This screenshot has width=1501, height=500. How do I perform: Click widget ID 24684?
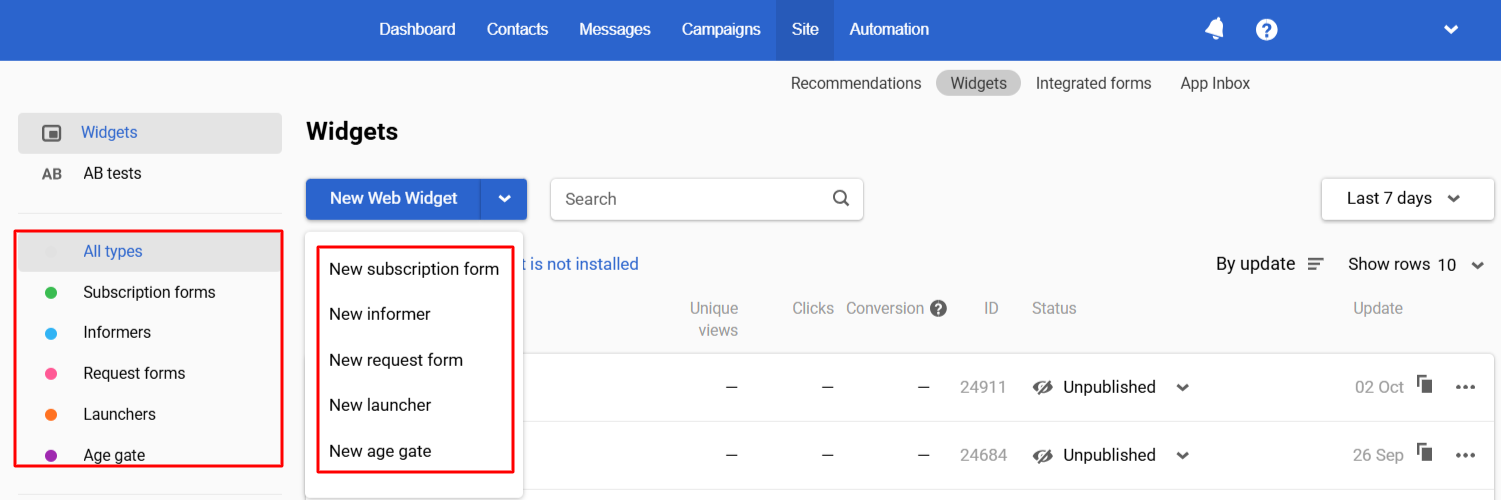pos(983,455)
